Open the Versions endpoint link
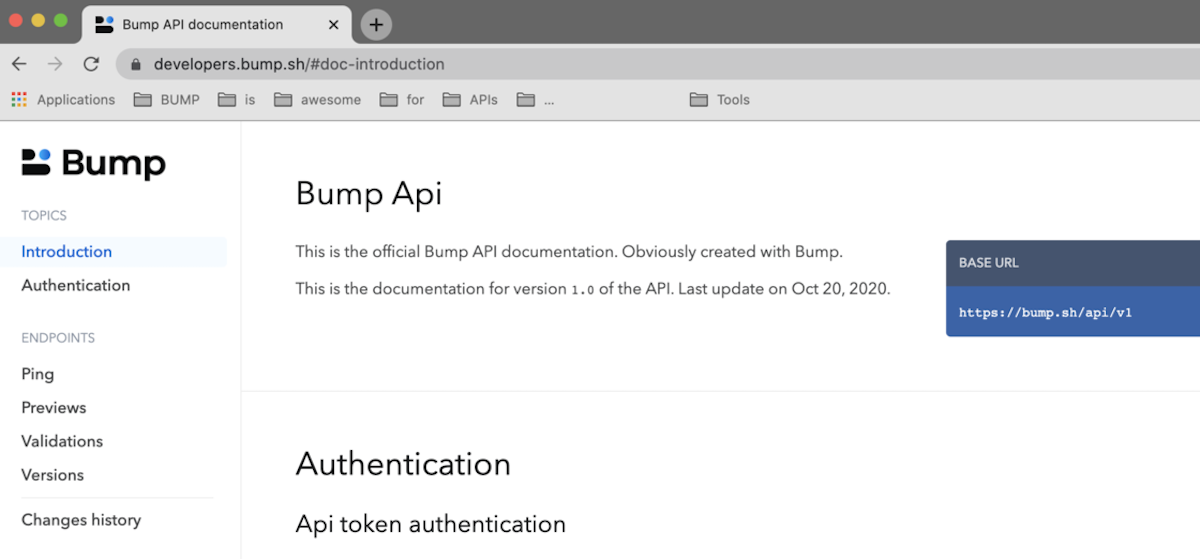 coord(53,475)
